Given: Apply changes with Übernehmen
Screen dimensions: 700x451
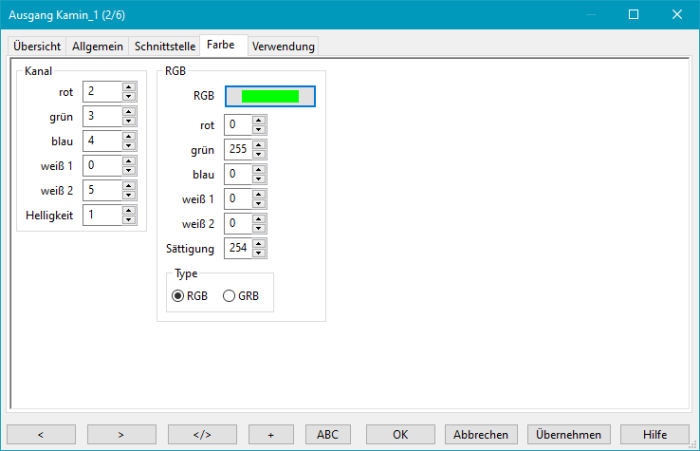Looking at the screenshot, I should [568, 434].
